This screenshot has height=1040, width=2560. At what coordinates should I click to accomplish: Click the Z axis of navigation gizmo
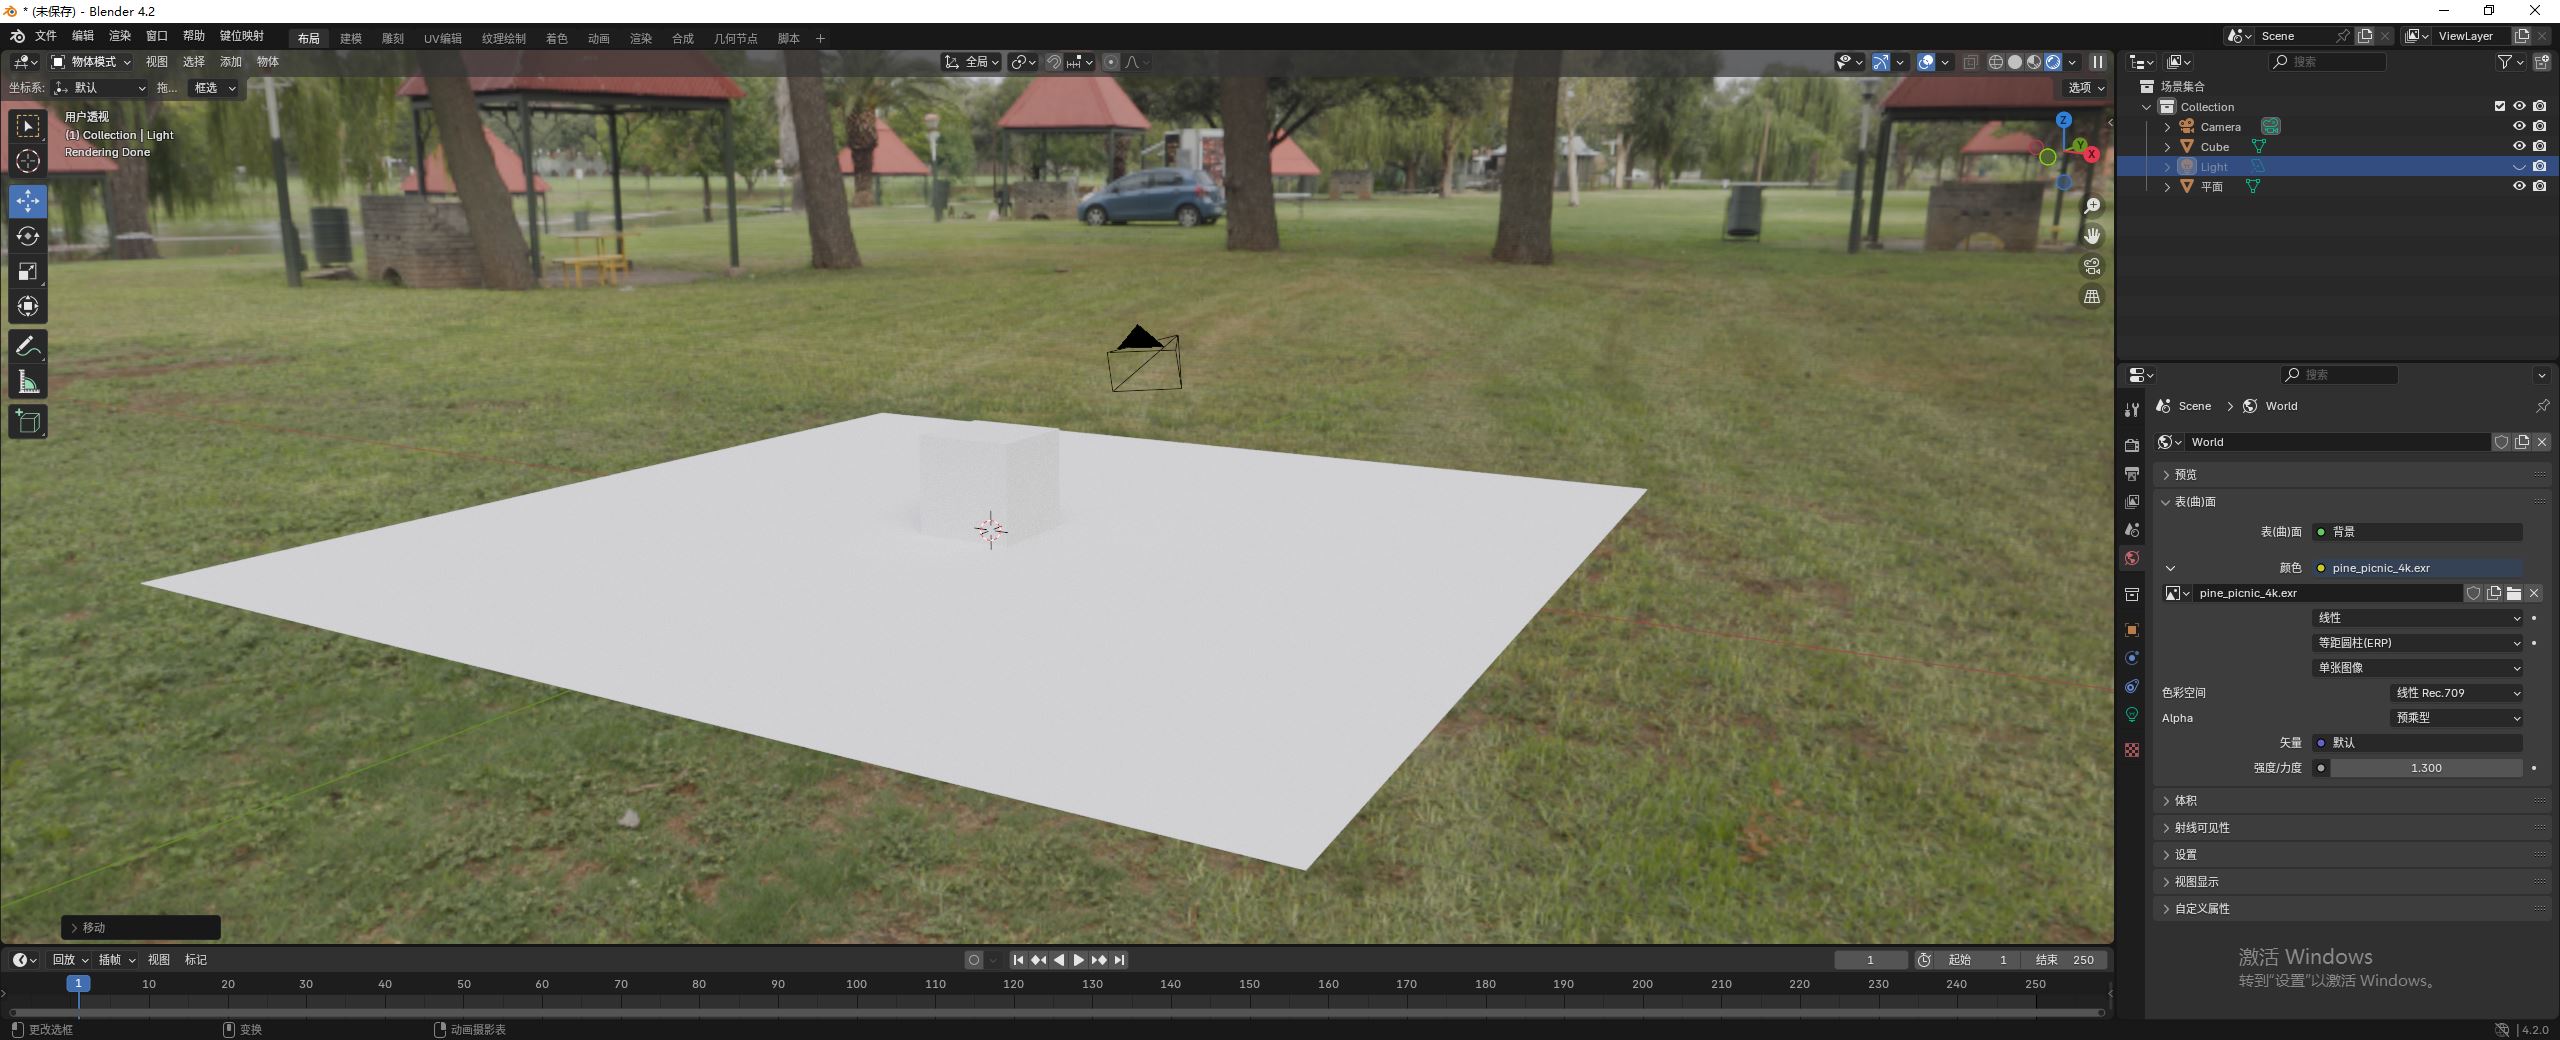(2063, 120)
